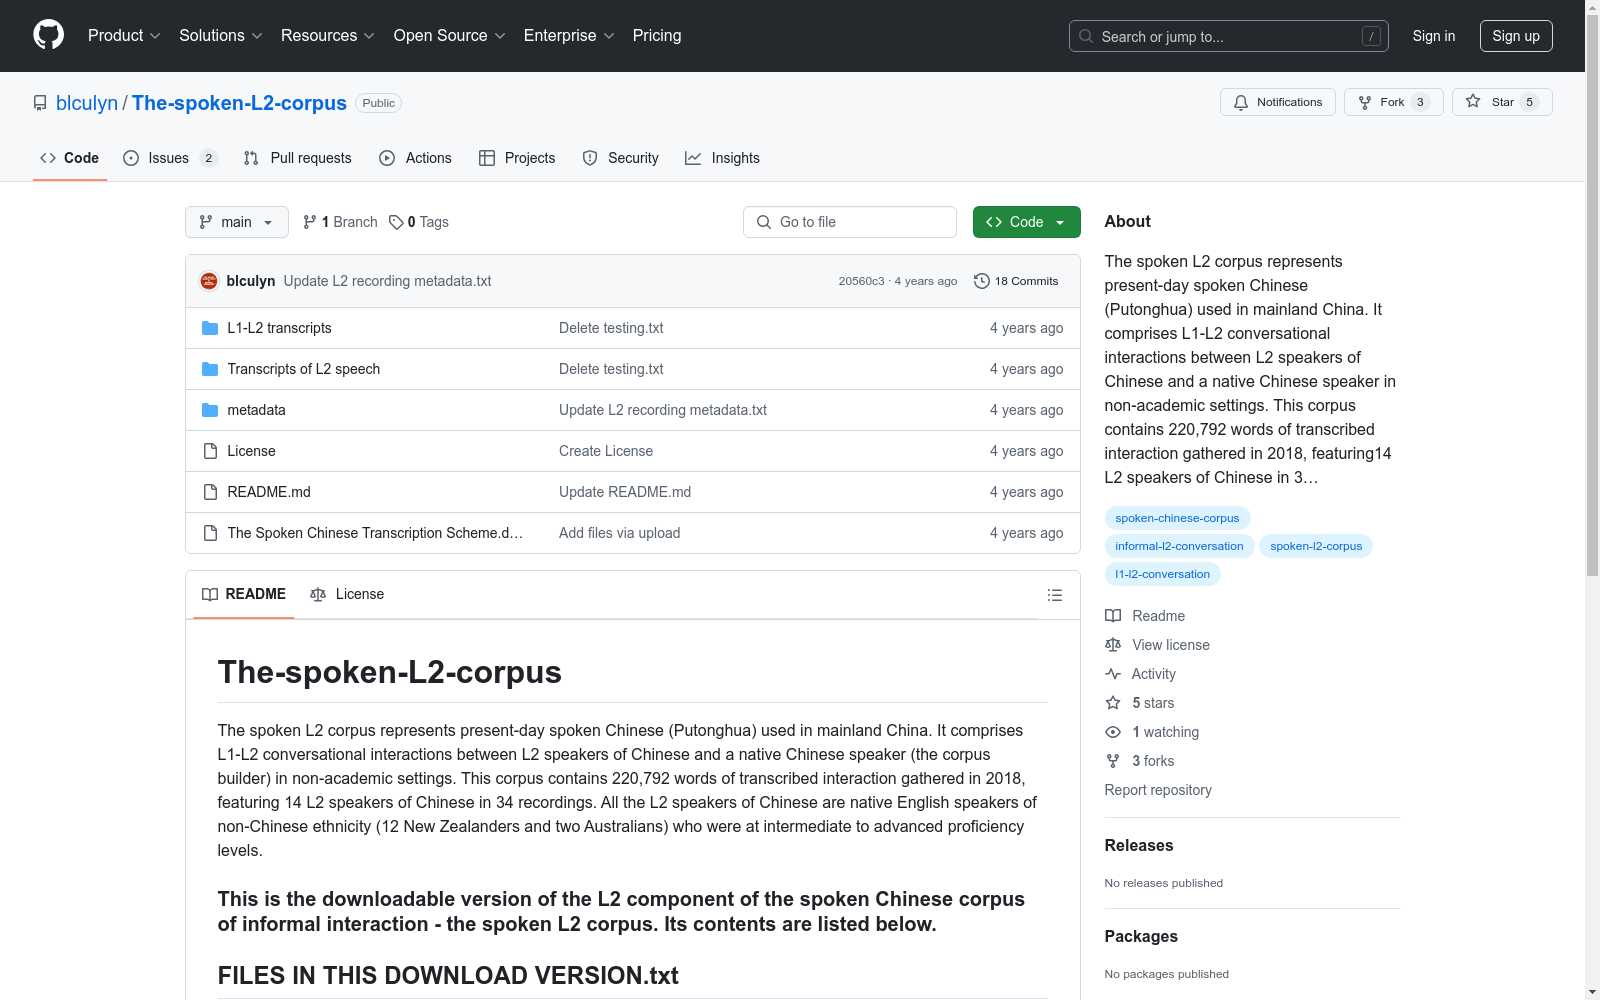Fork the repository
Viewport: 1600px width, 1000px height.
[x=1393, y=102]
